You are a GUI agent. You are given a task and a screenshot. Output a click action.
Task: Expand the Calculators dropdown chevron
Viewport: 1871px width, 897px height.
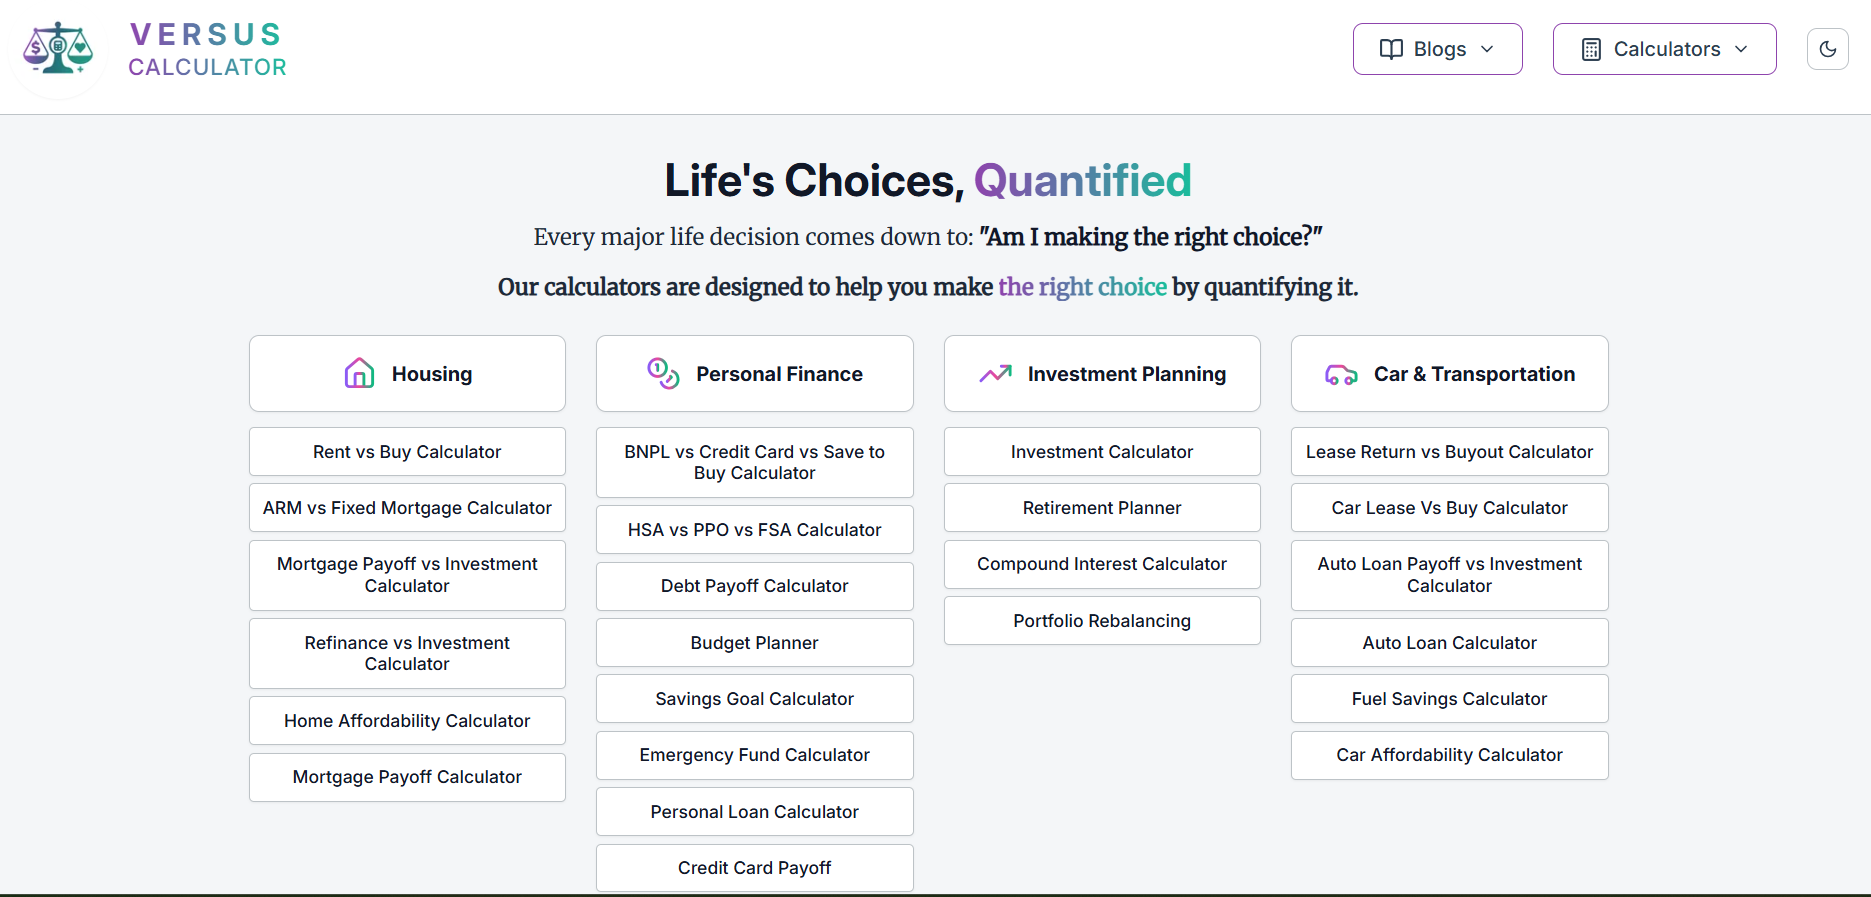tap(1741, 49)
